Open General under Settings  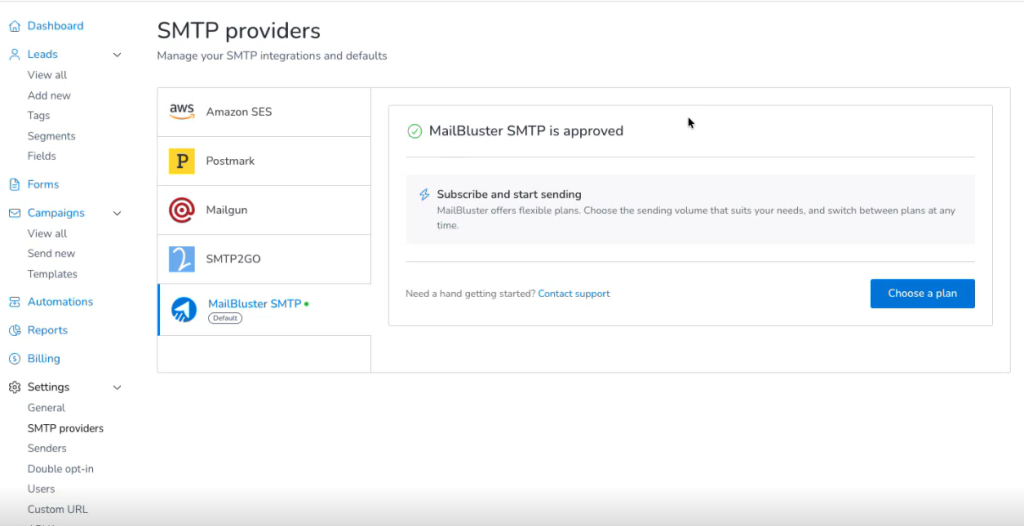click(46, 408)
